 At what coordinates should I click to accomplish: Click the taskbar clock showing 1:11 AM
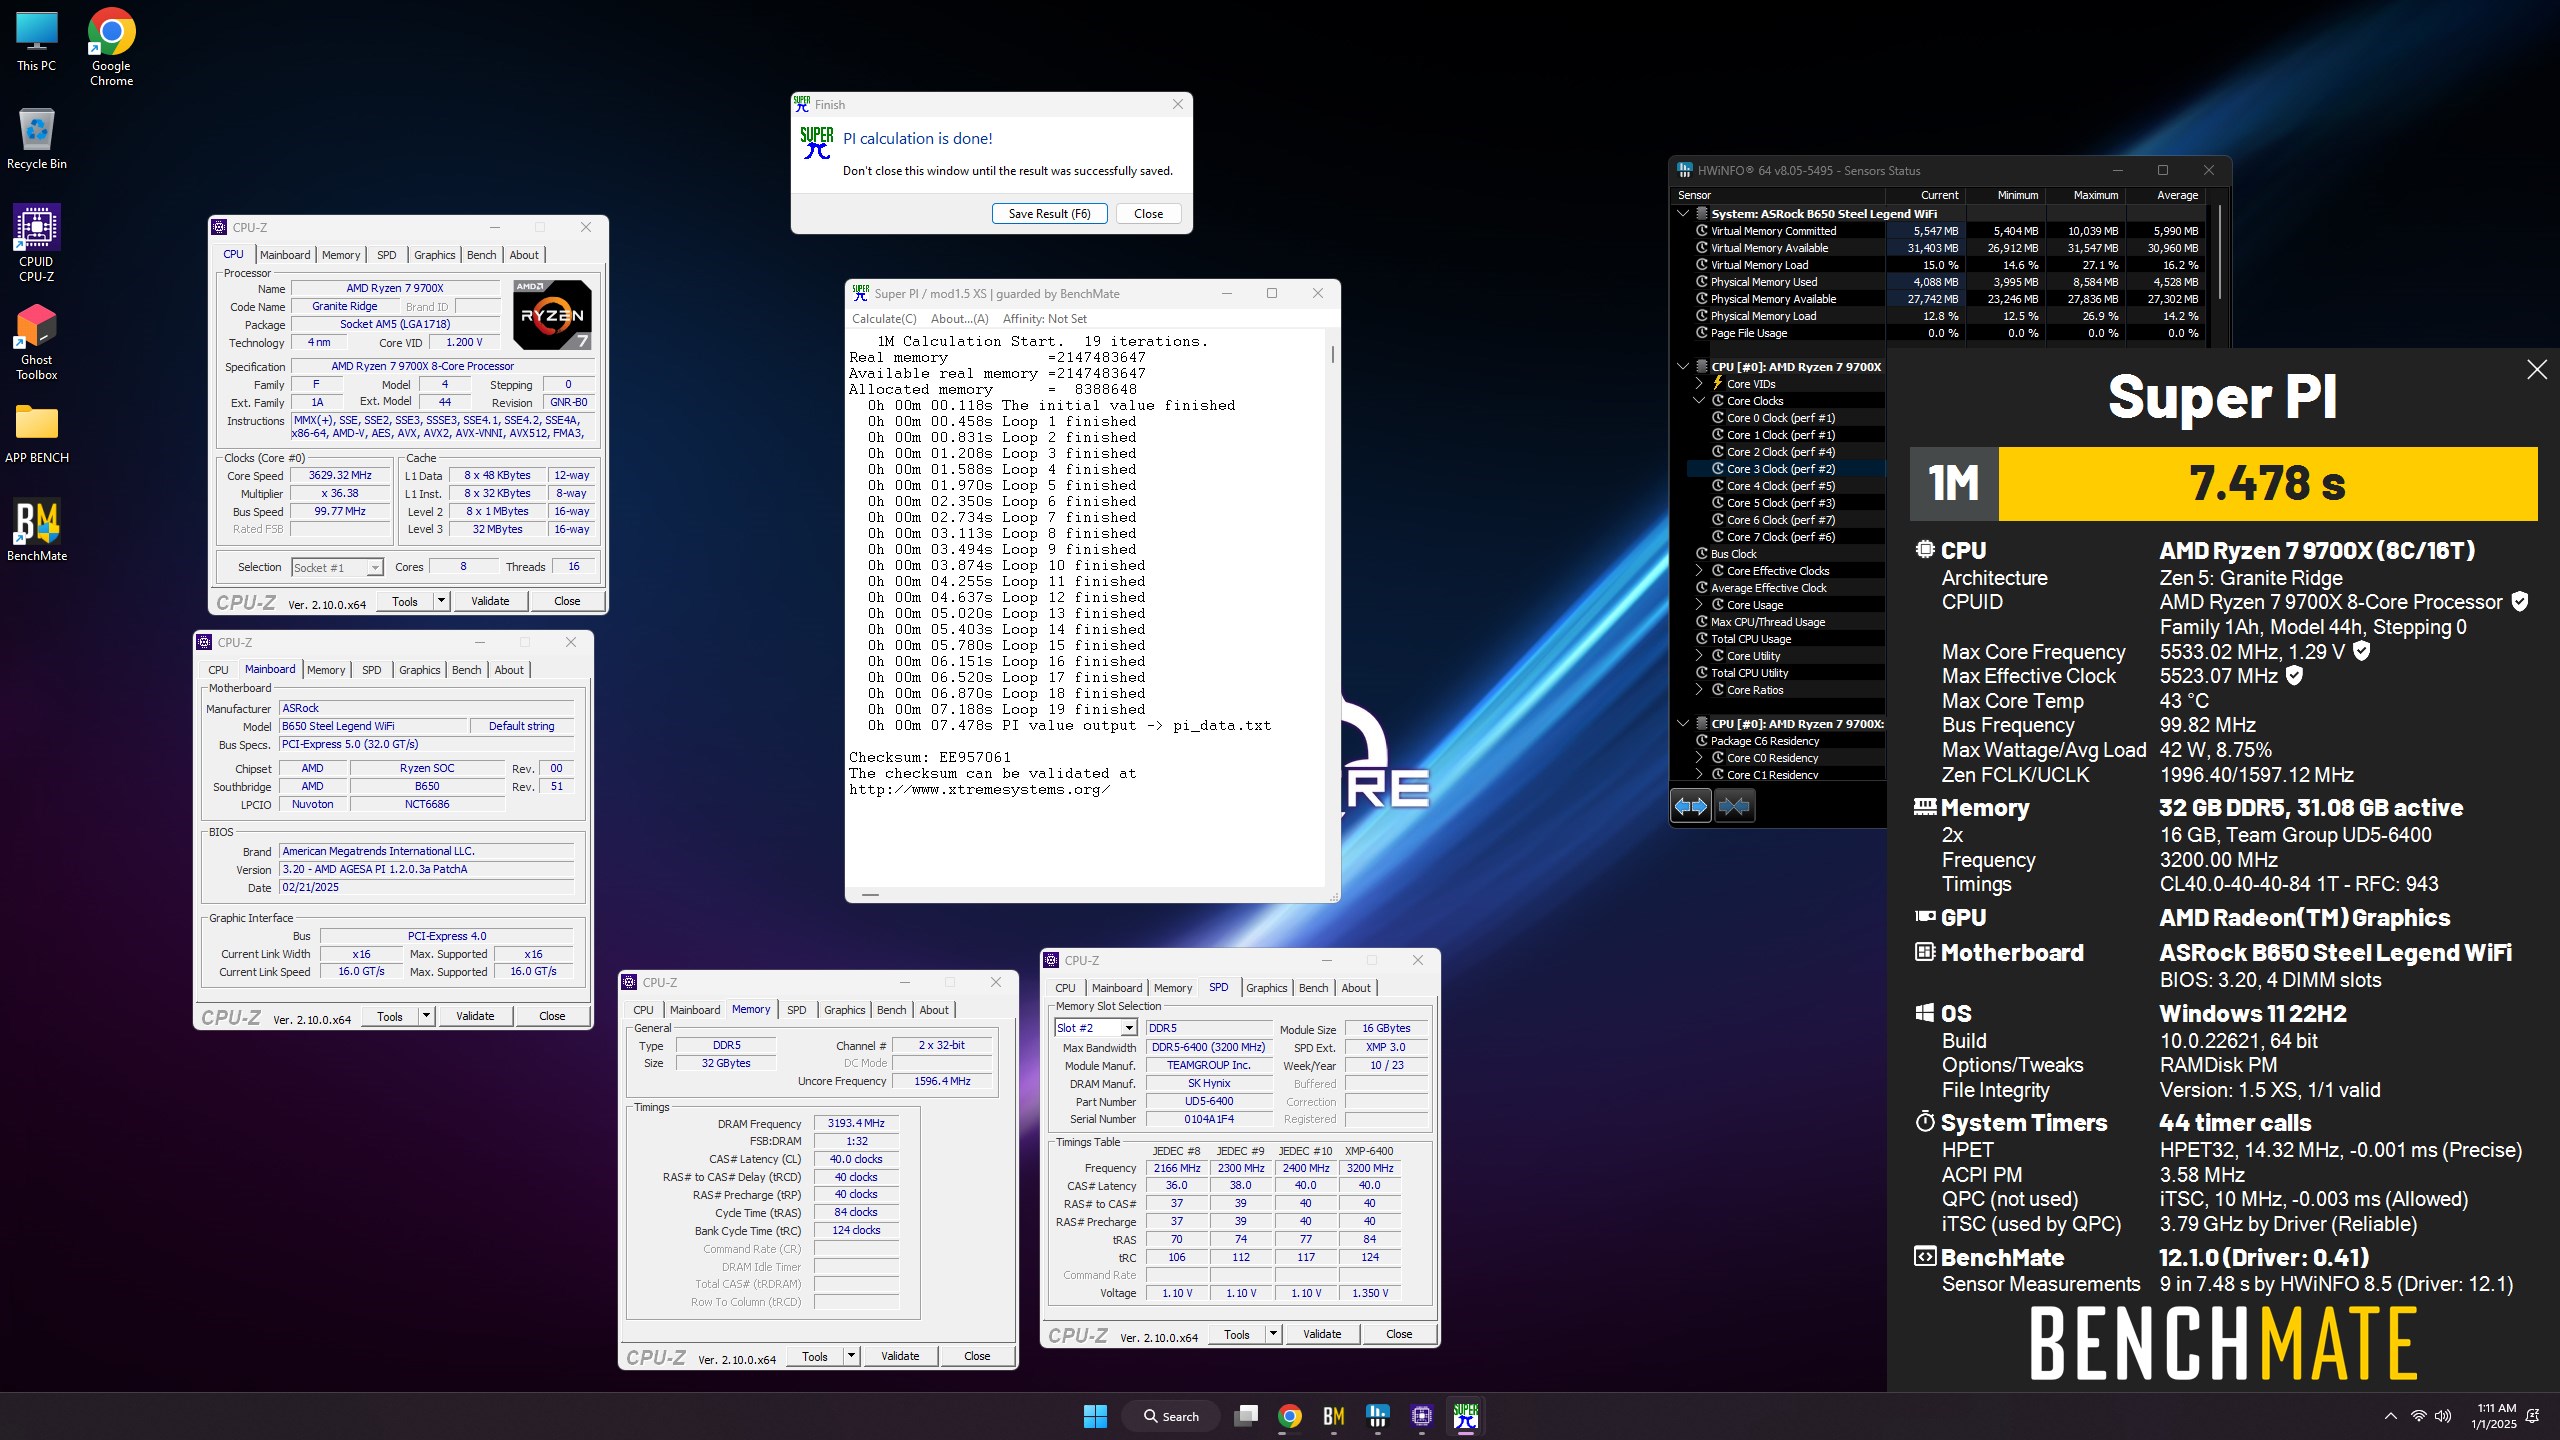pyautogui.click(x=2493, y=1416)
